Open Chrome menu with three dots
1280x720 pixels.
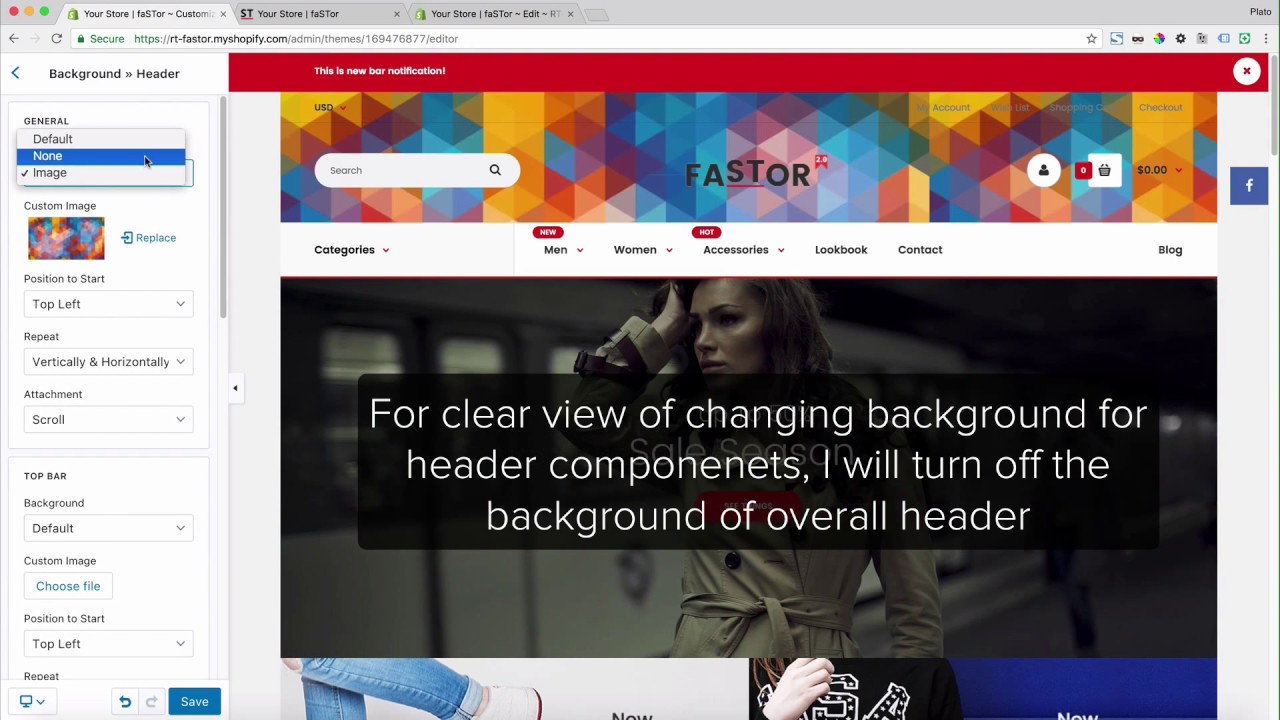coord(1265,38)
